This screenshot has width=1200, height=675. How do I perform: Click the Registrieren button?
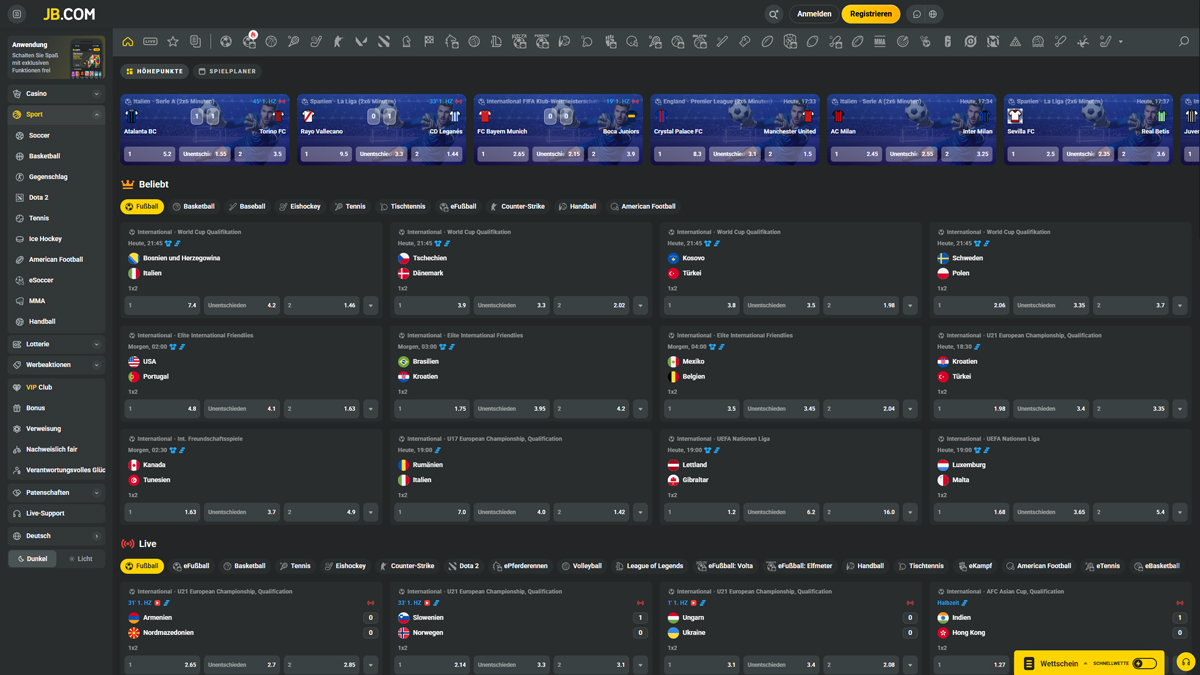(871, 14)
